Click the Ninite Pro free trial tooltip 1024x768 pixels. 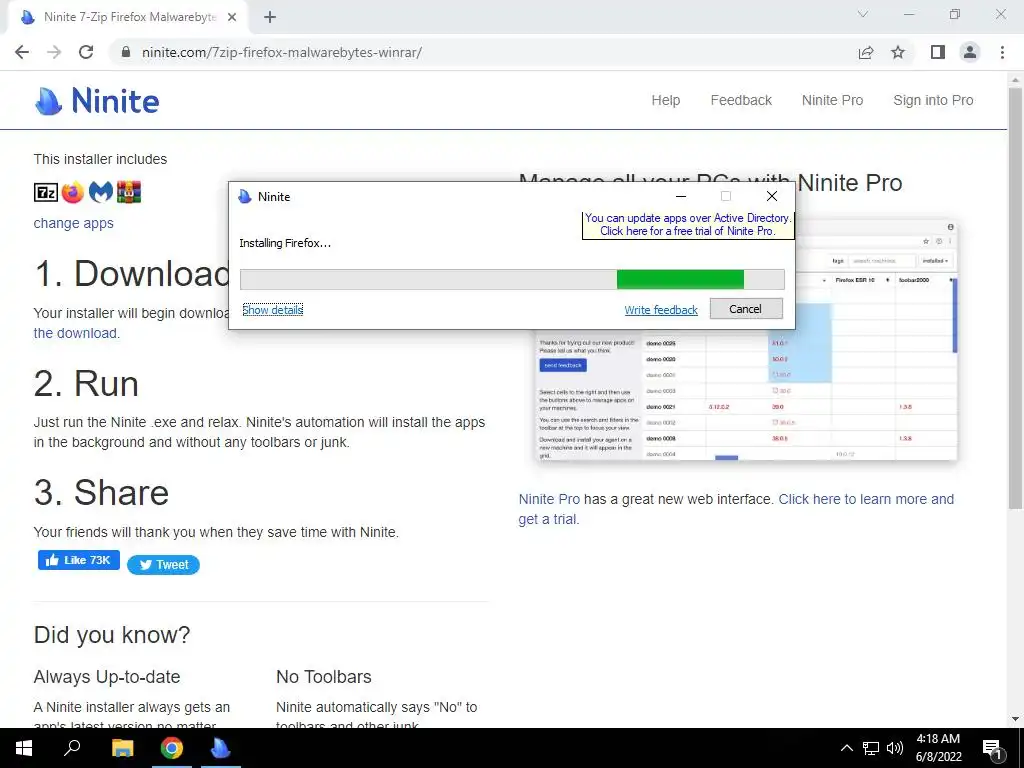coord(688,225)
